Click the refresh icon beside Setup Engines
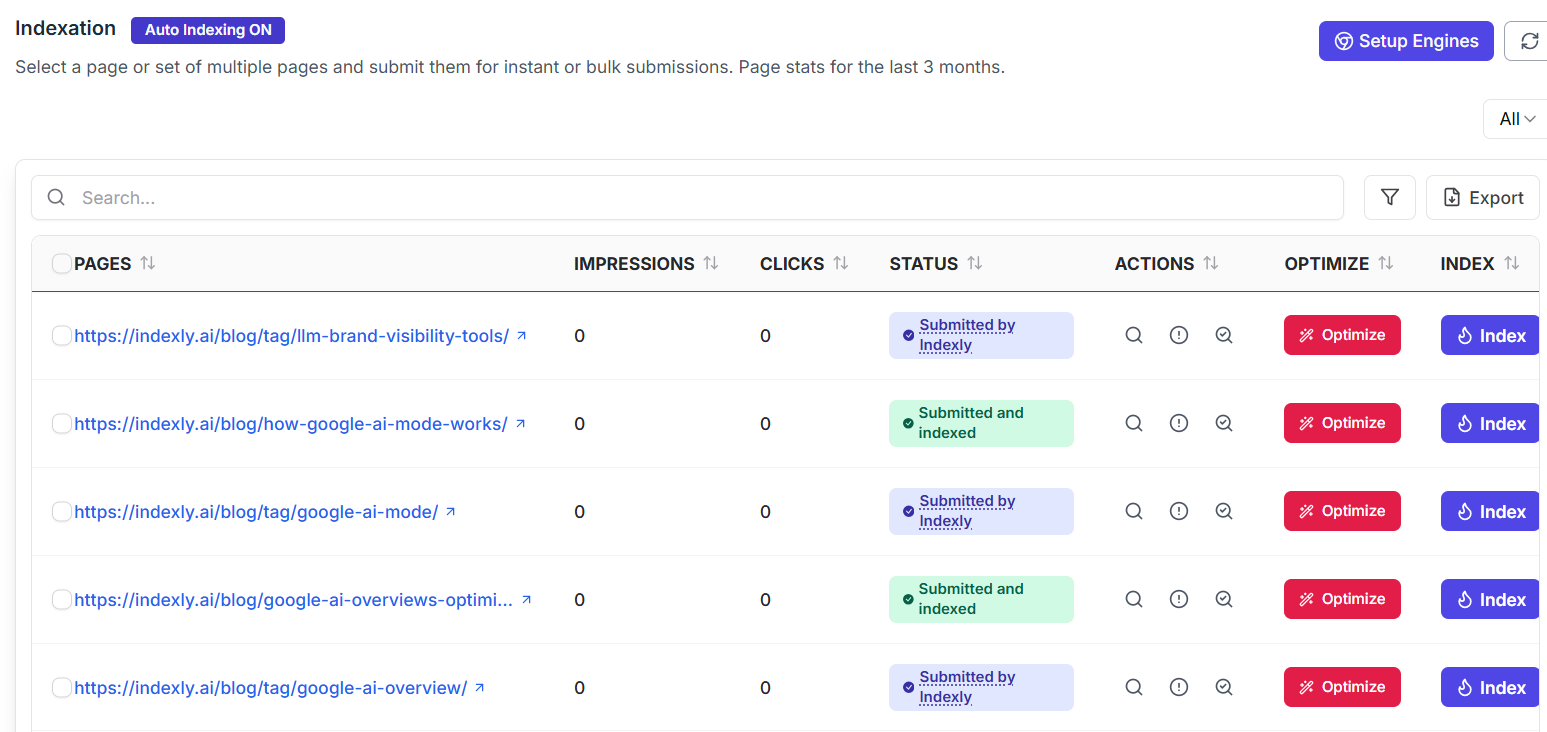The height and width of the screenshot is (732, 1547). point(1528,41)
